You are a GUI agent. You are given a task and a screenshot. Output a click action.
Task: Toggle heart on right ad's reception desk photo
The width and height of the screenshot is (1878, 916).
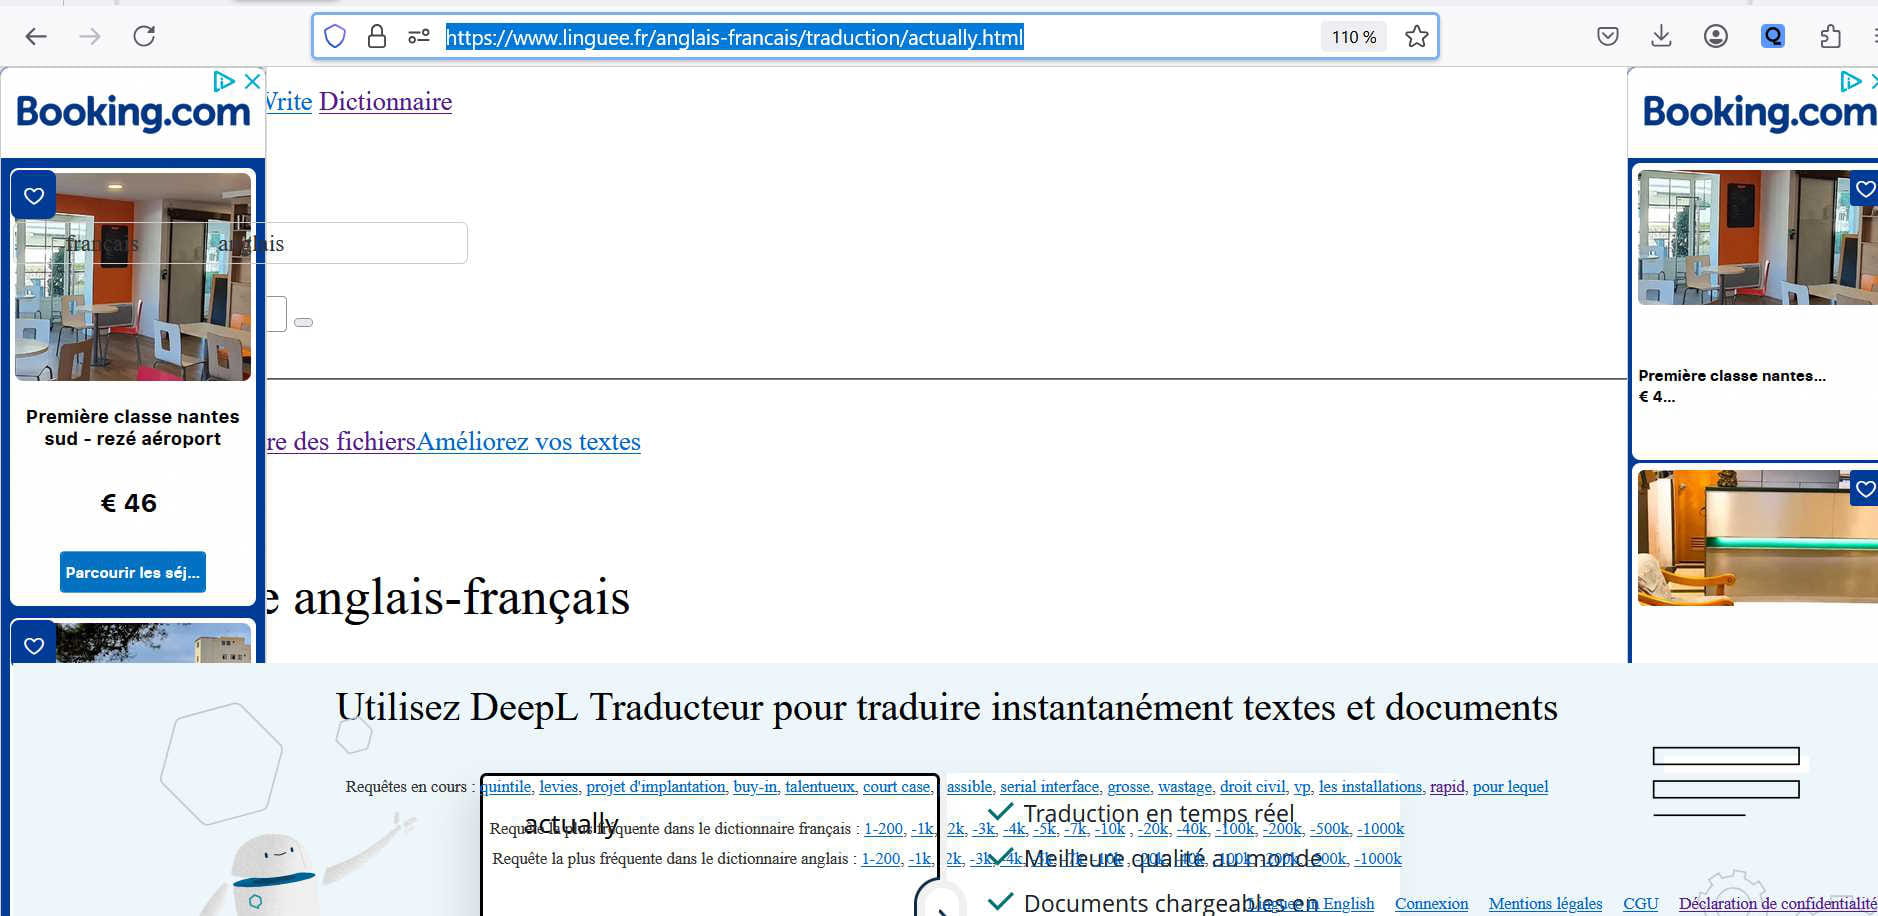click(1865, 489)
